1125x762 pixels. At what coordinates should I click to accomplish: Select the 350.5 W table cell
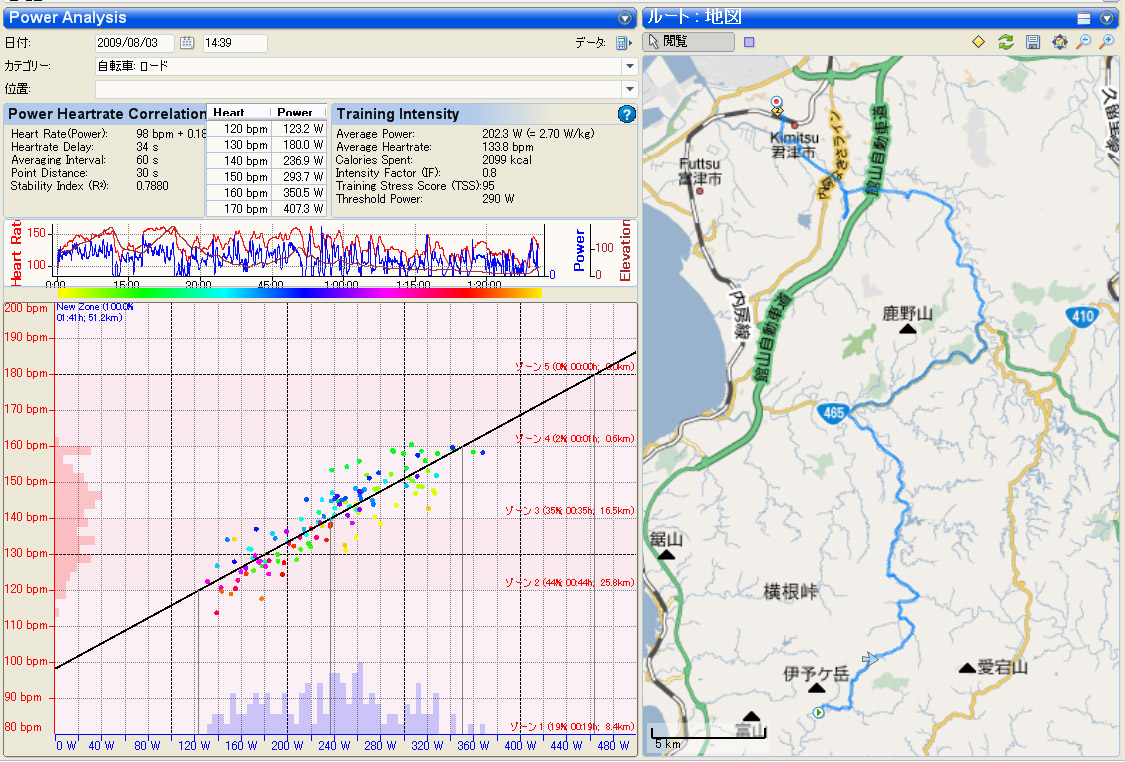(x=299, y=193)
